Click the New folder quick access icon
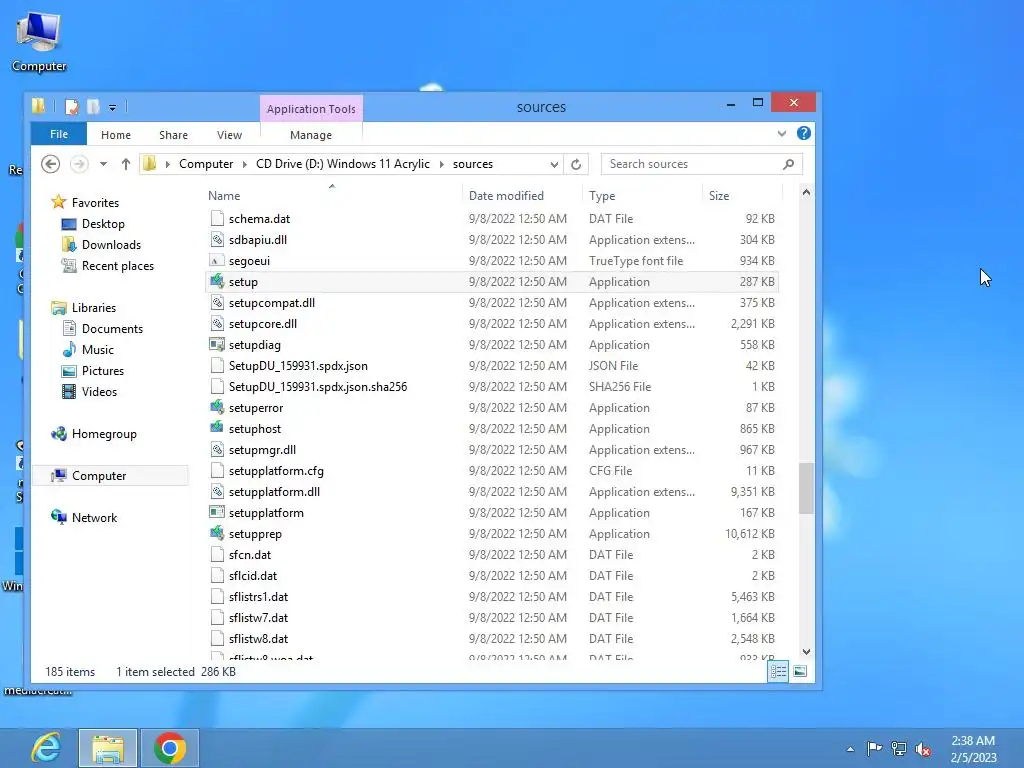Viewport: 1024px width, 768px height. pos(93,106)
